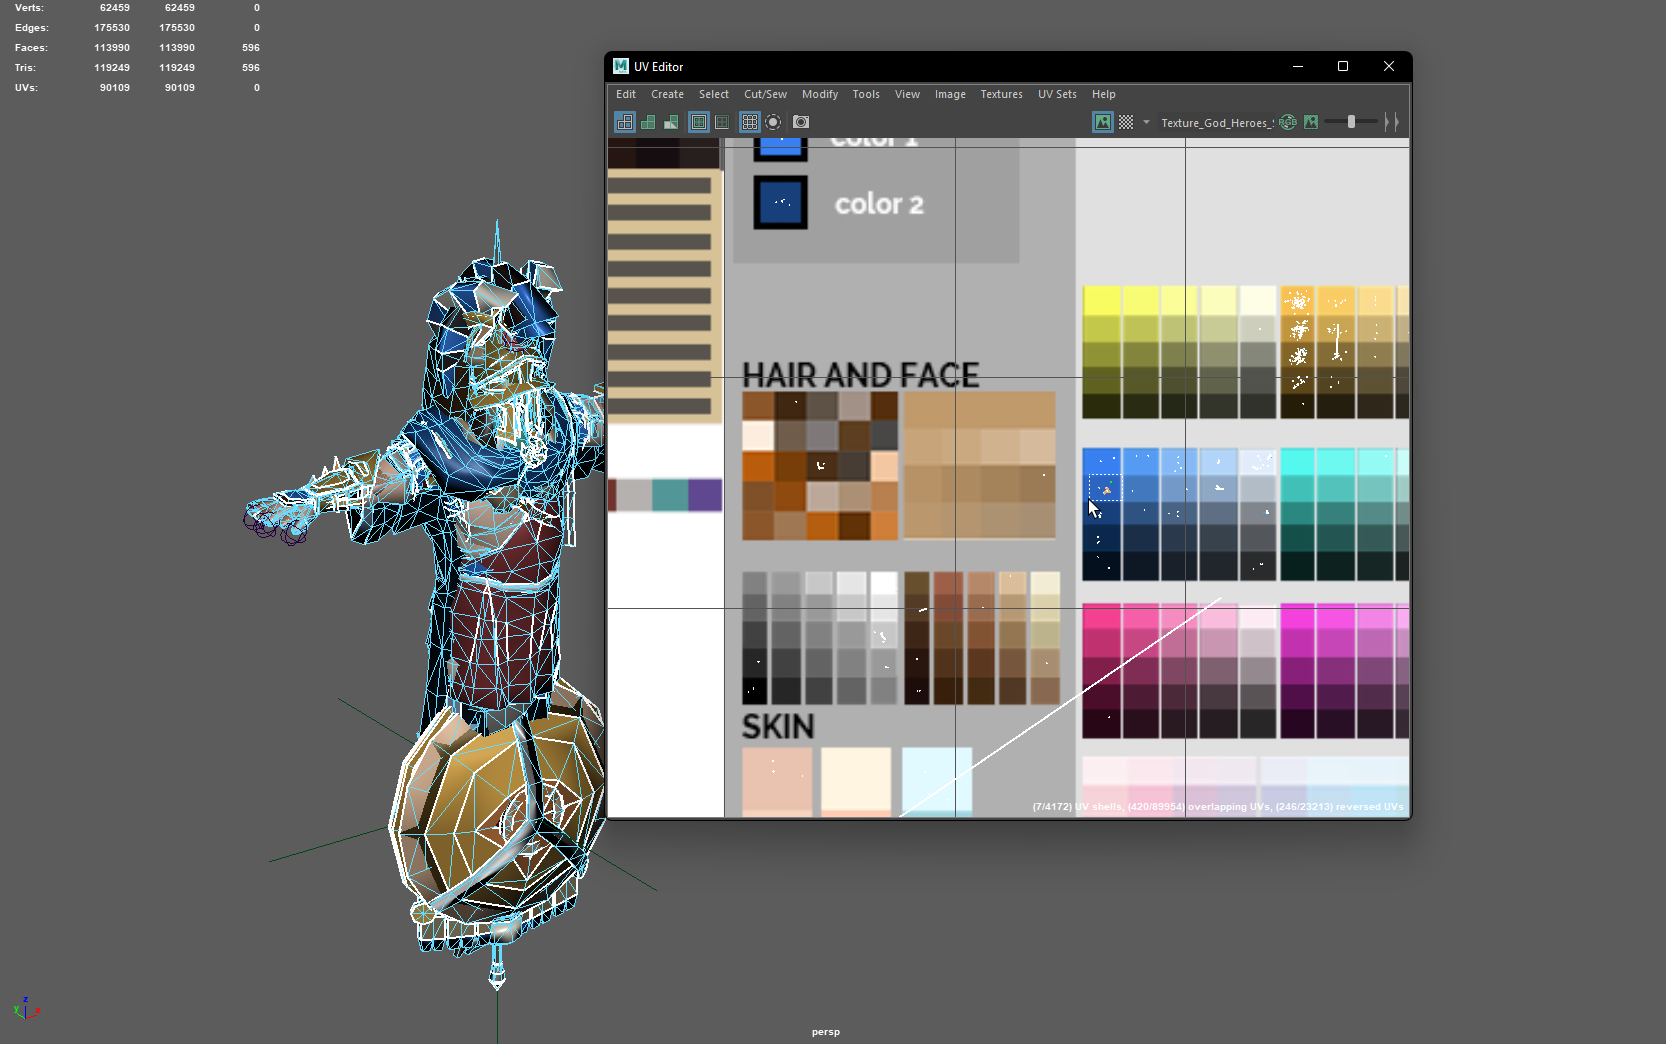Open the Textures menu item
The height and width of the screenshot is (1044, 1666).
[x=1000, y=94]
